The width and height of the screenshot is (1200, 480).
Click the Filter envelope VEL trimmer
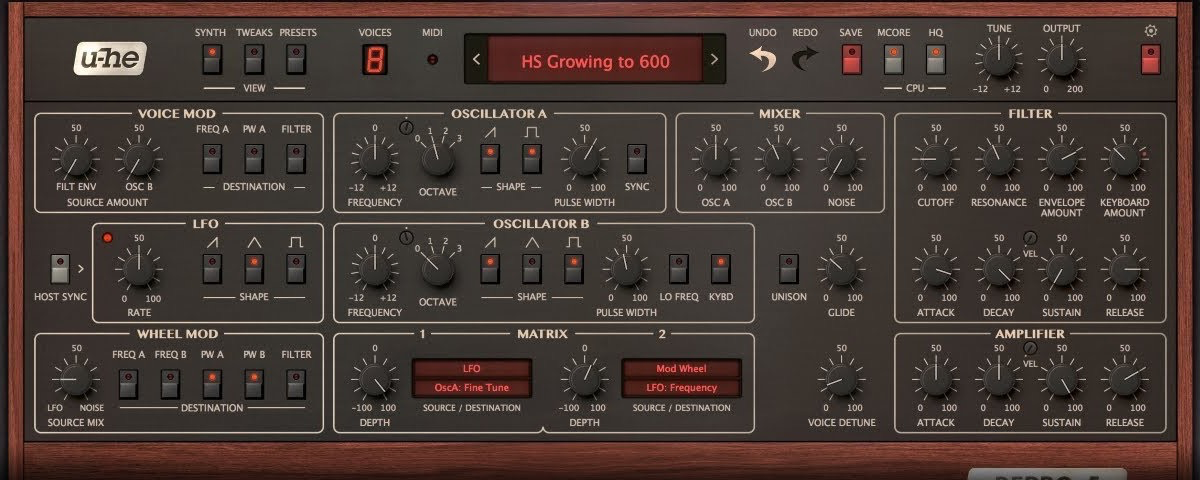click(1031, 237)
